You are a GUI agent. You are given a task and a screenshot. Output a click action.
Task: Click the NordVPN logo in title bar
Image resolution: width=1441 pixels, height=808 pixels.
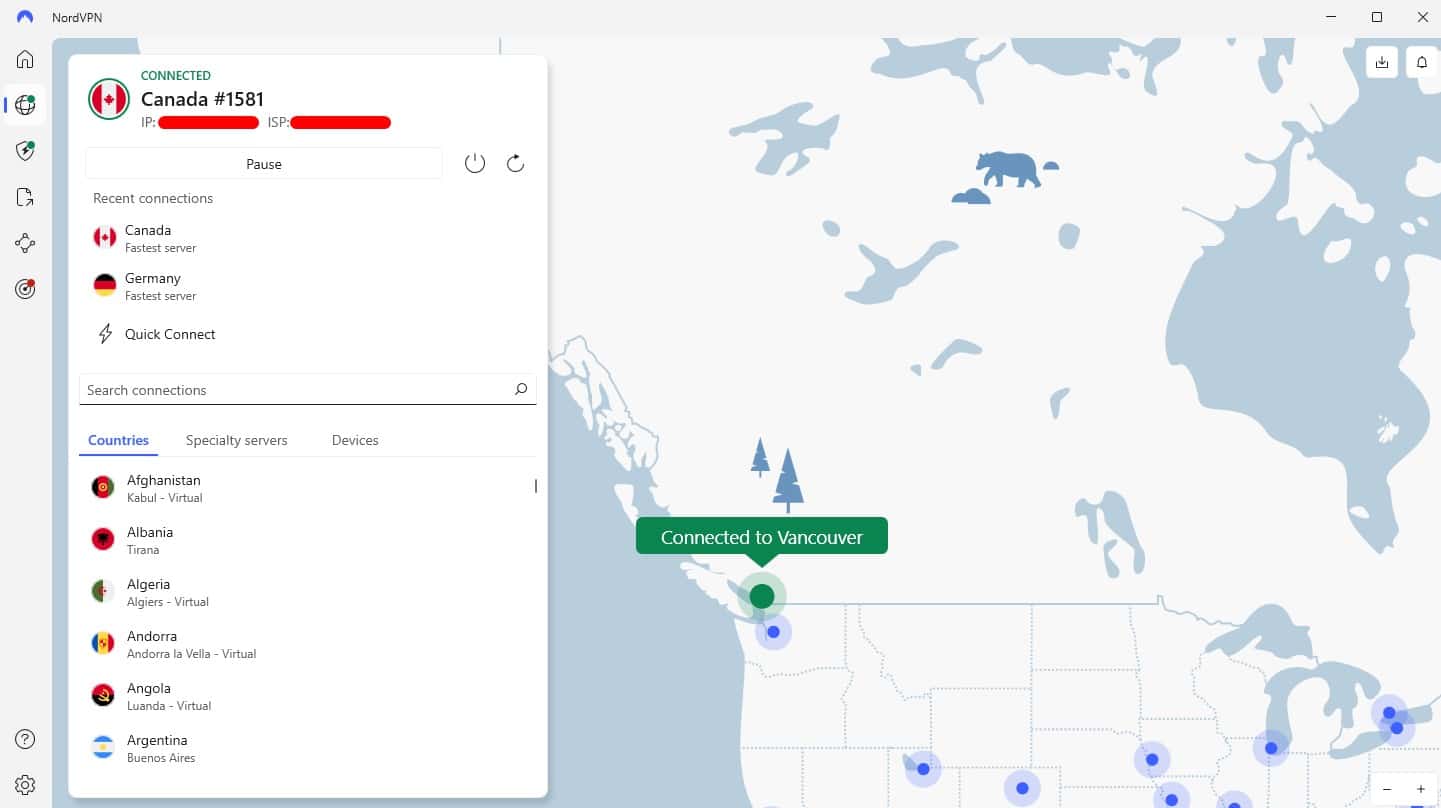tap(25, 17)
